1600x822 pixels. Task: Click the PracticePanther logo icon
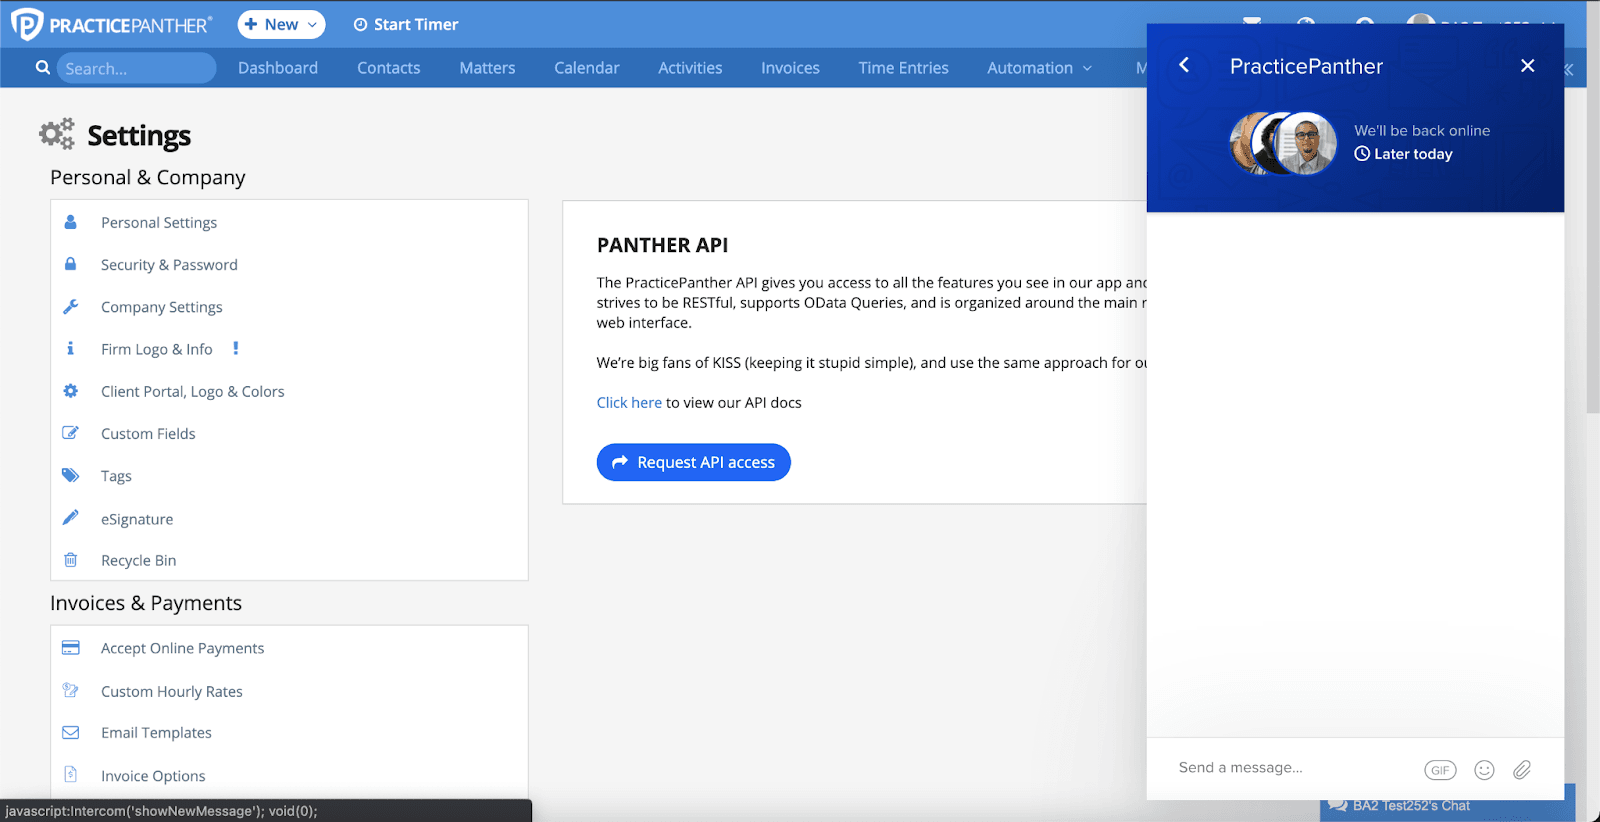coord(26,24)
